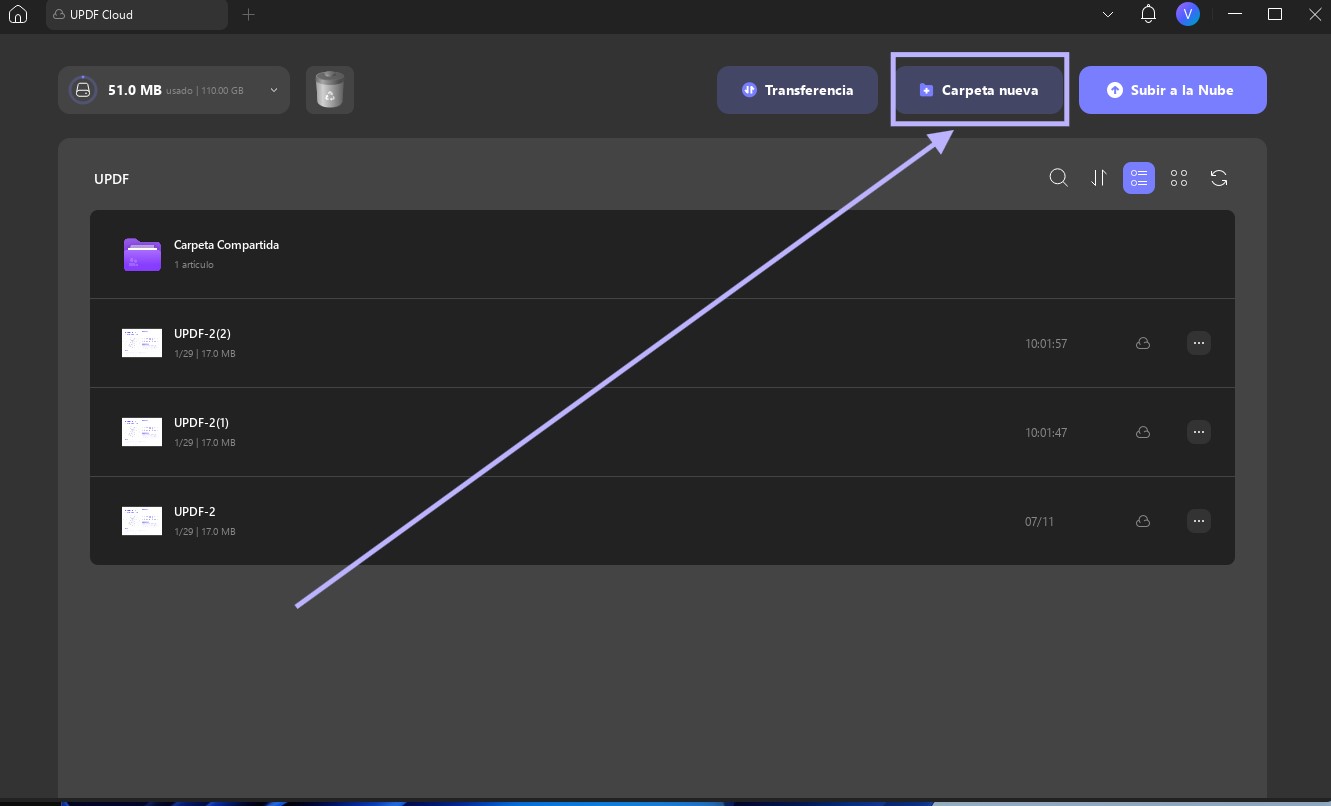The height and width of the screenshot is (806, 1331).
Task: Switch to list view
Action: pos(1139,178)
